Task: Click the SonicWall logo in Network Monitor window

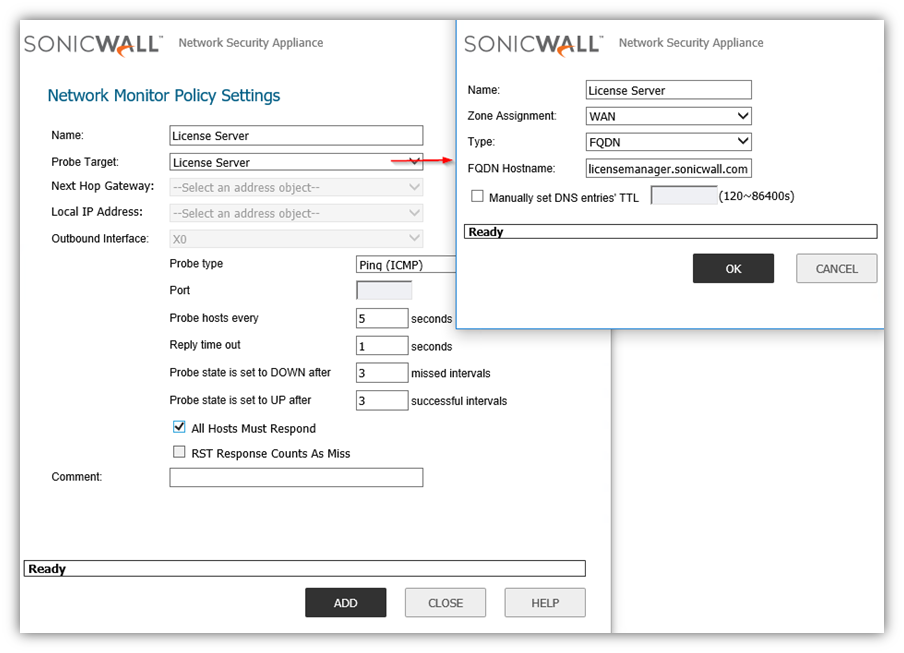Action: (x=93, y=45)
